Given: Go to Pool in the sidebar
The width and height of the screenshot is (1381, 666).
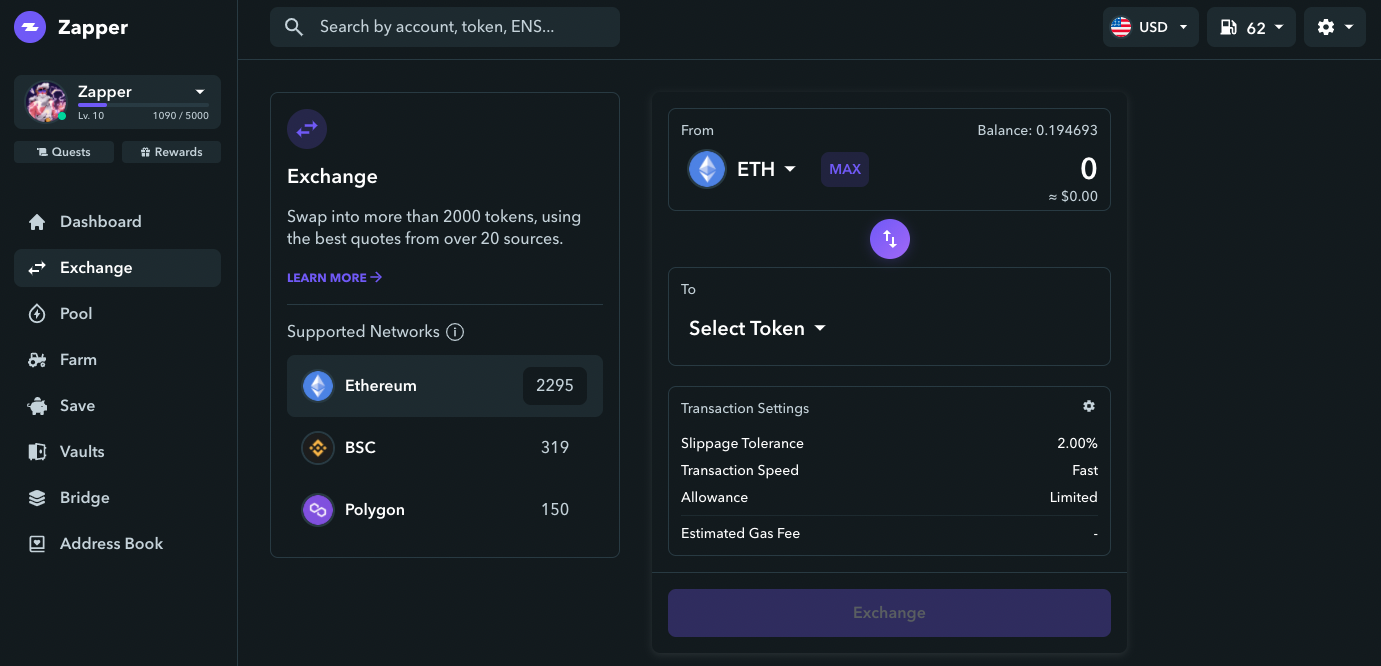Looking at the screenshot, I should 76,314.
